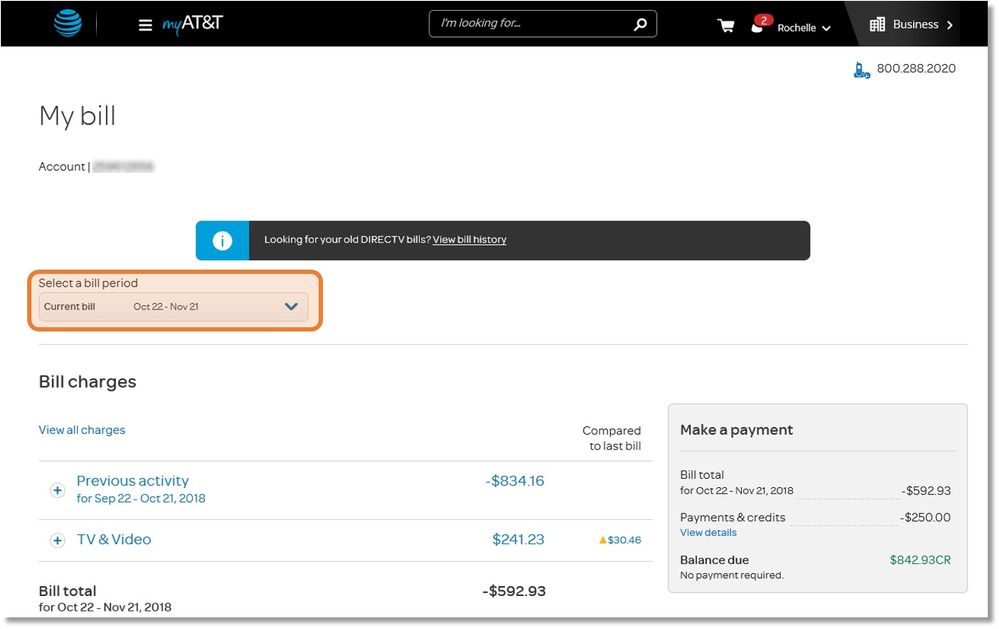Expand TV & Video charges section

57,540
